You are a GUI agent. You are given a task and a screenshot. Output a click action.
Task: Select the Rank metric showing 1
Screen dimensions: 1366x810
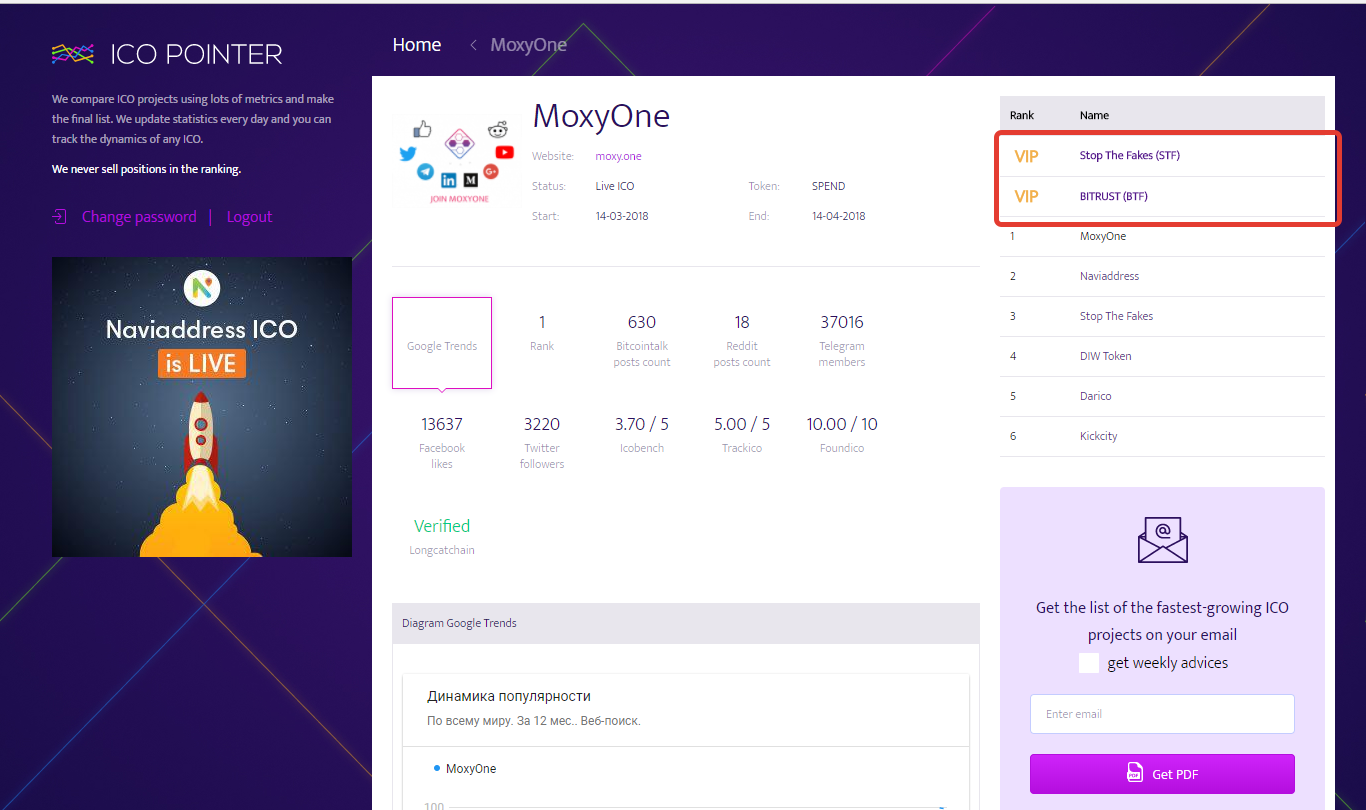(x=542, y=333)
